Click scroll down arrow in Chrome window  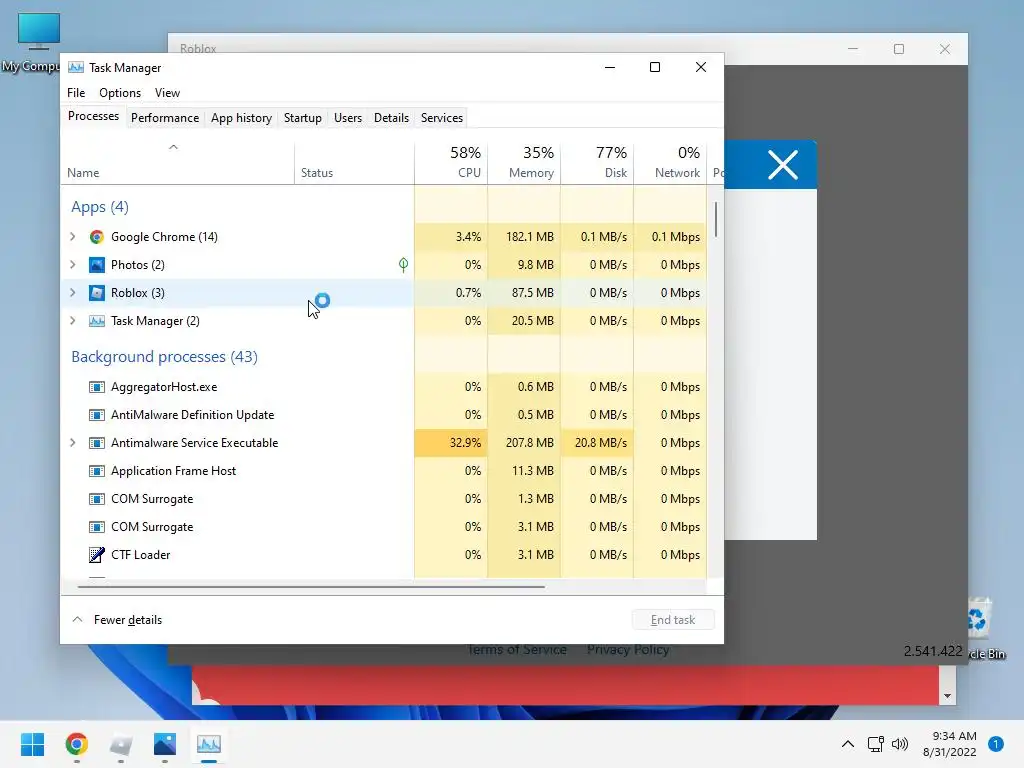pyautogui.click(x=947, y=696)
